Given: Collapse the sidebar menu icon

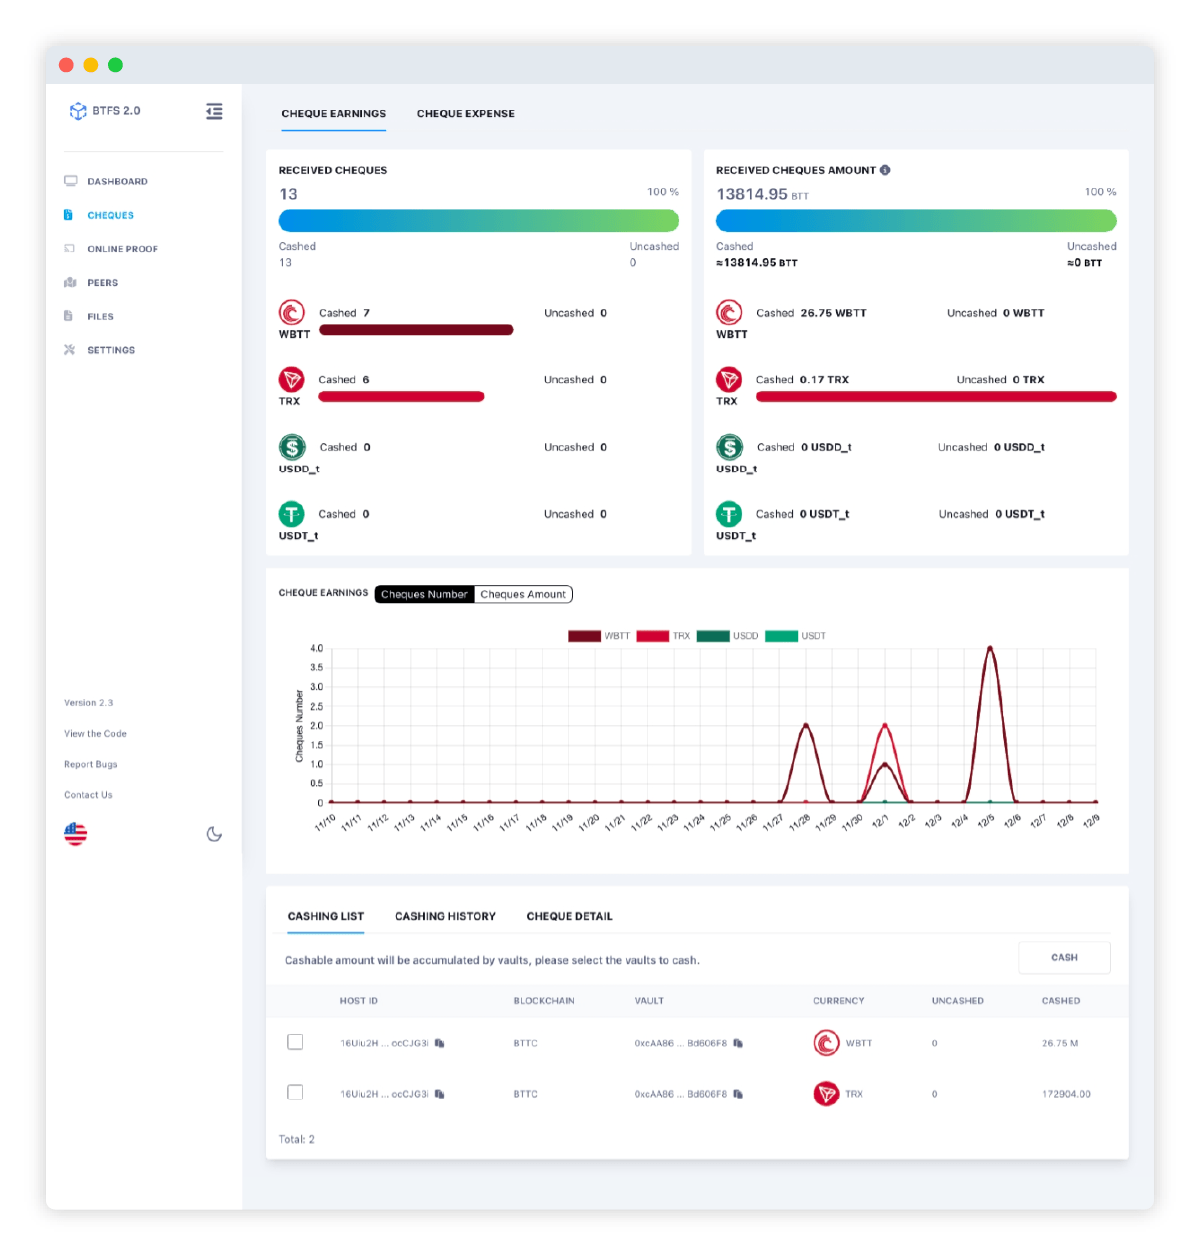Looking at the screenshot, I should pos(214,111).
